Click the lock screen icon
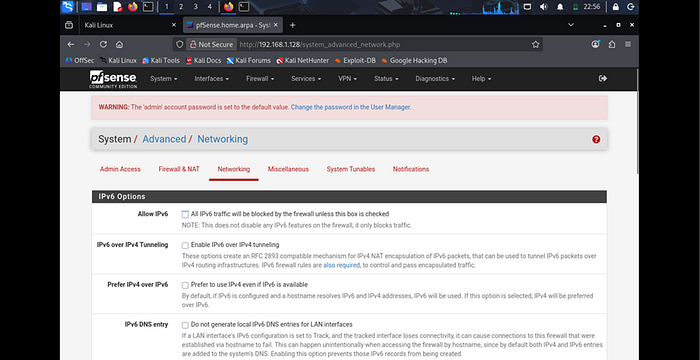This screenshot has height=360, width=700. (x=616, y=7)
